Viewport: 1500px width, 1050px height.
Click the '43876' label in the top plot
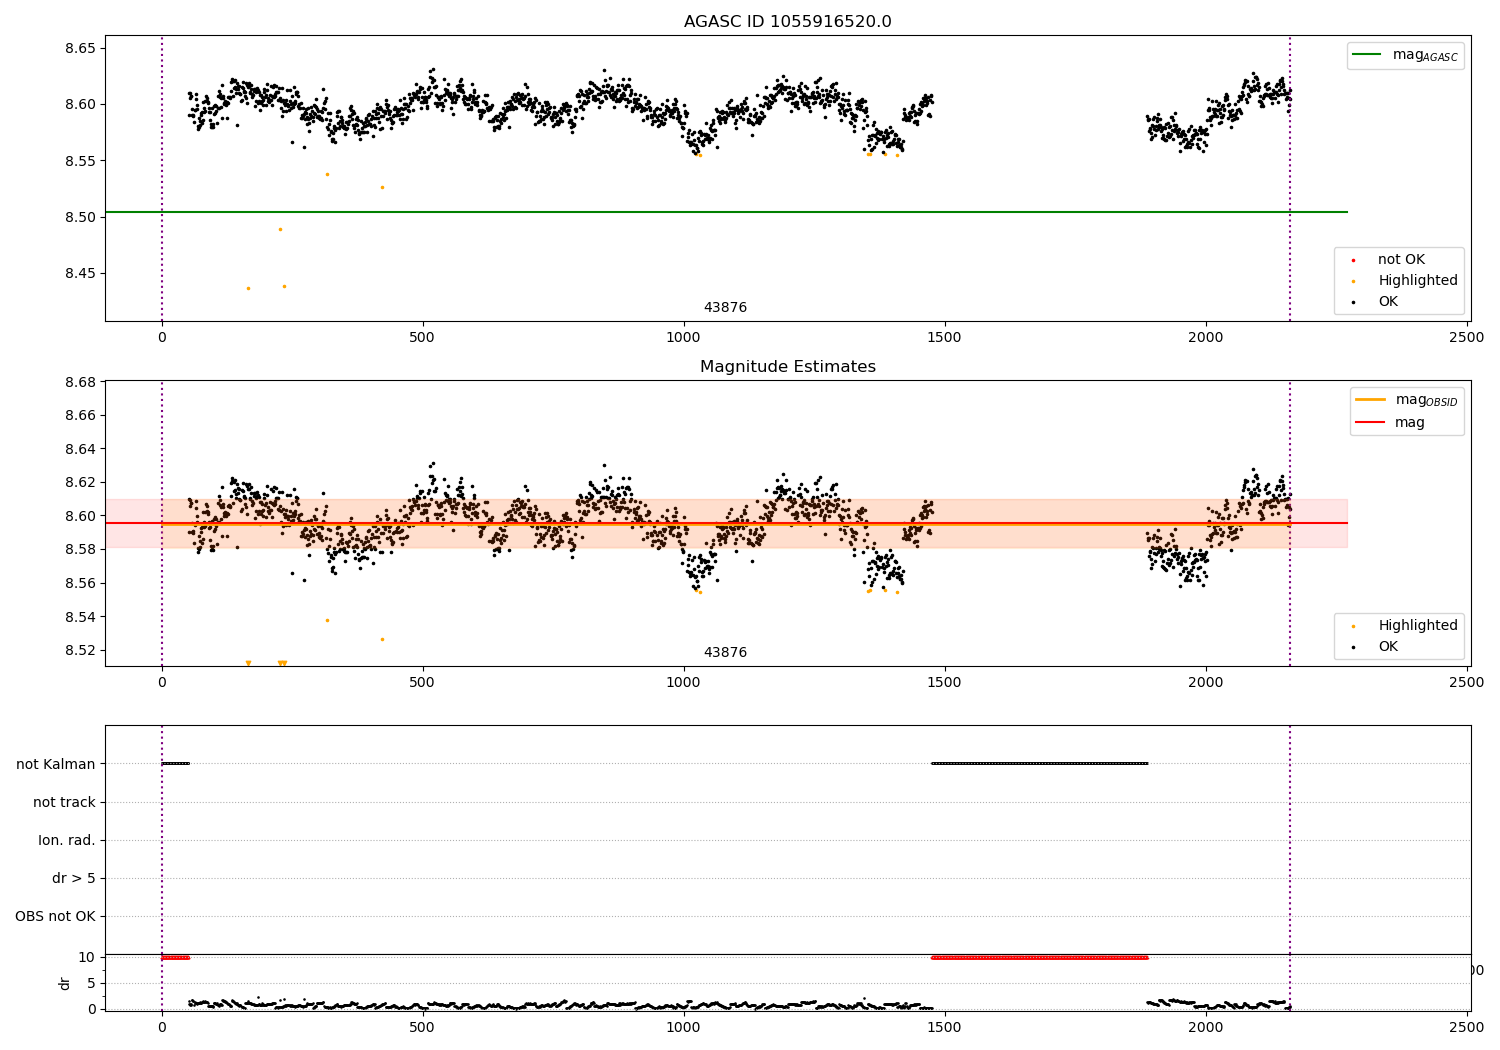tap(725, 308)
